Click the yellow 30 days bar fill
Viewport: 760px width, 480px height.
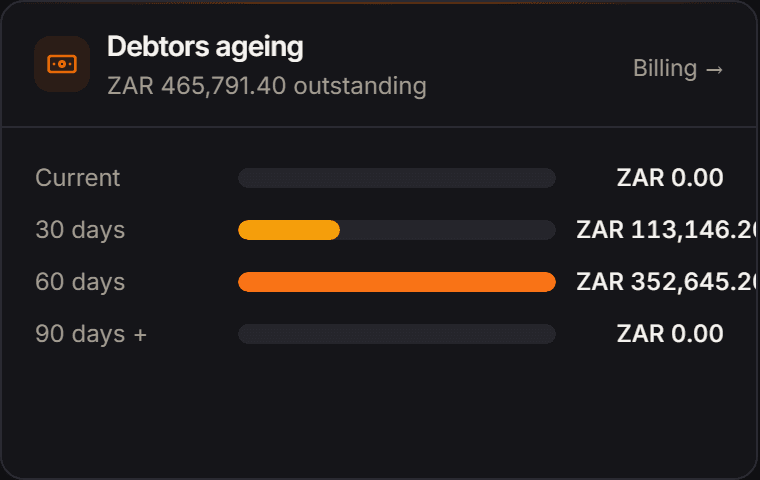tap(289, 230)
